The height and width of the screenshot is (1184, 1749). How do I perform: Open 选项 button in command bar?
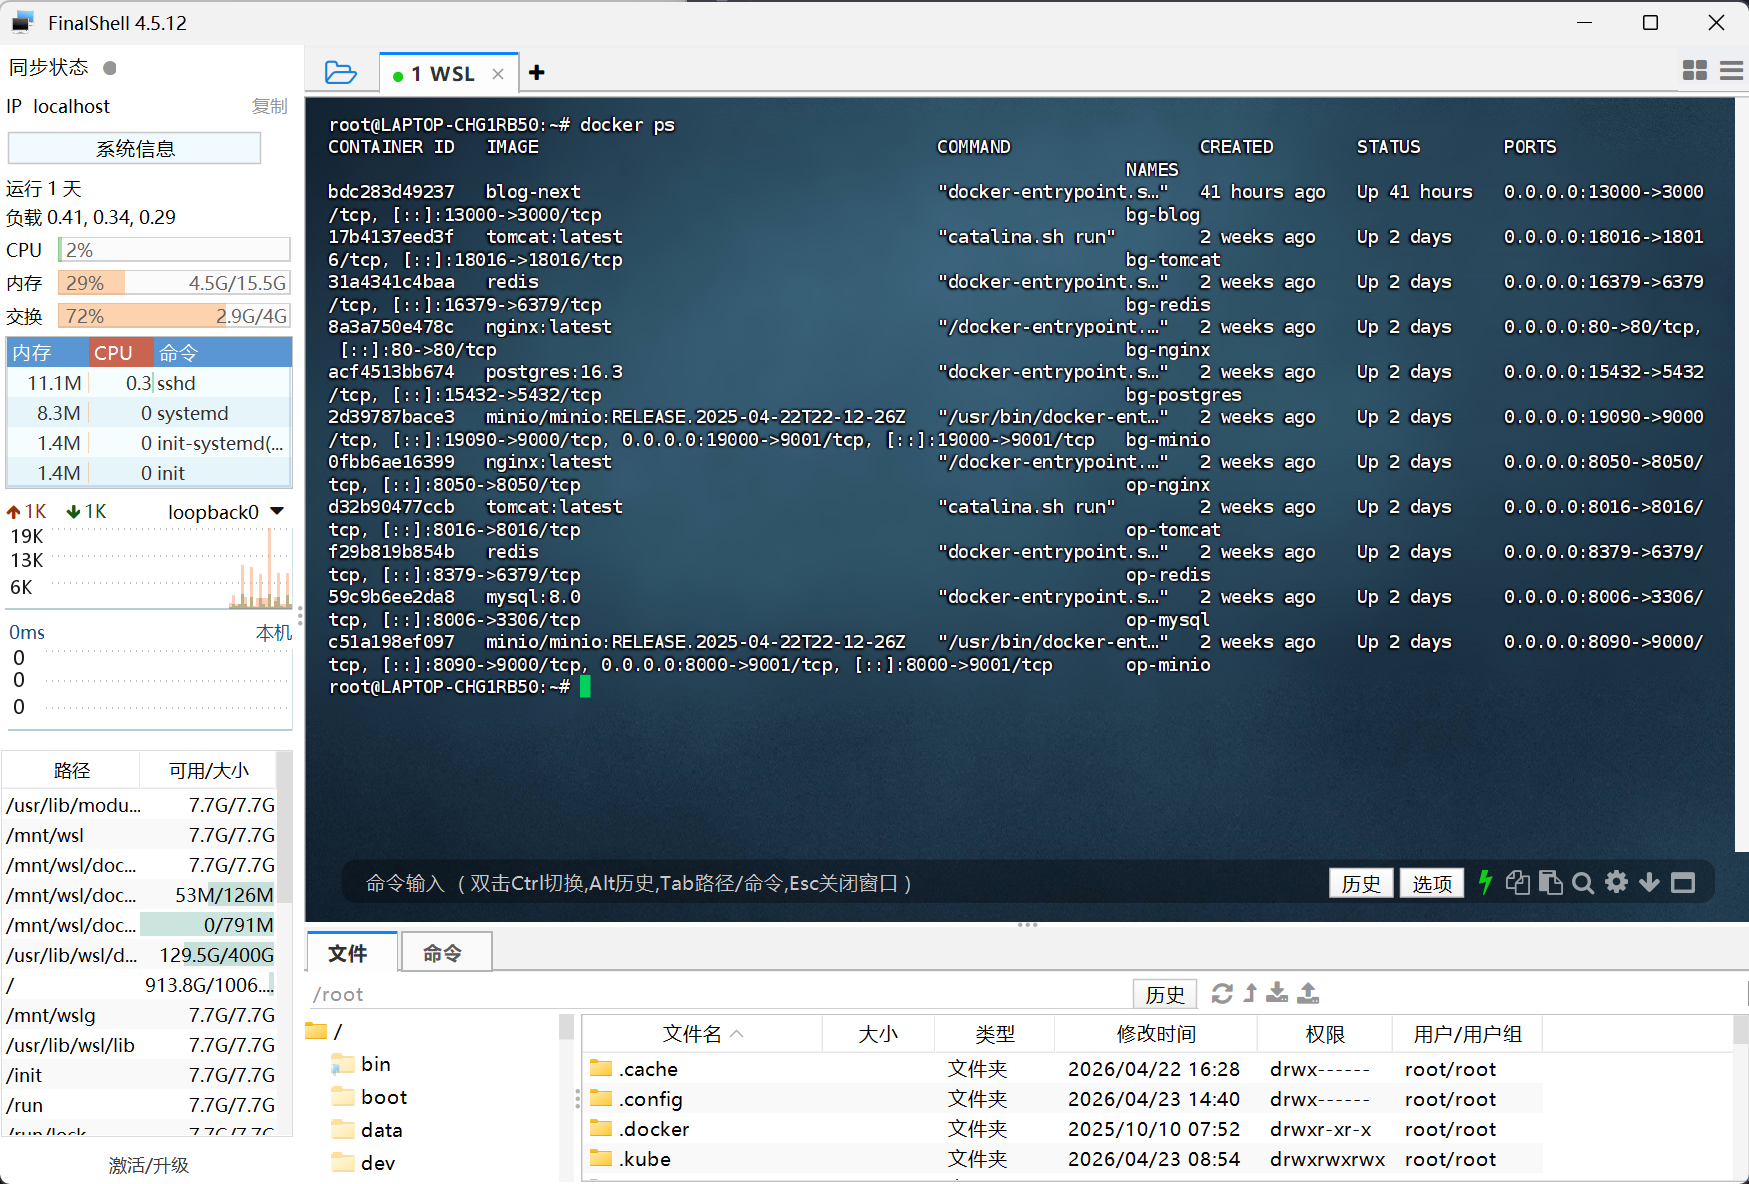pos(1432,883)
